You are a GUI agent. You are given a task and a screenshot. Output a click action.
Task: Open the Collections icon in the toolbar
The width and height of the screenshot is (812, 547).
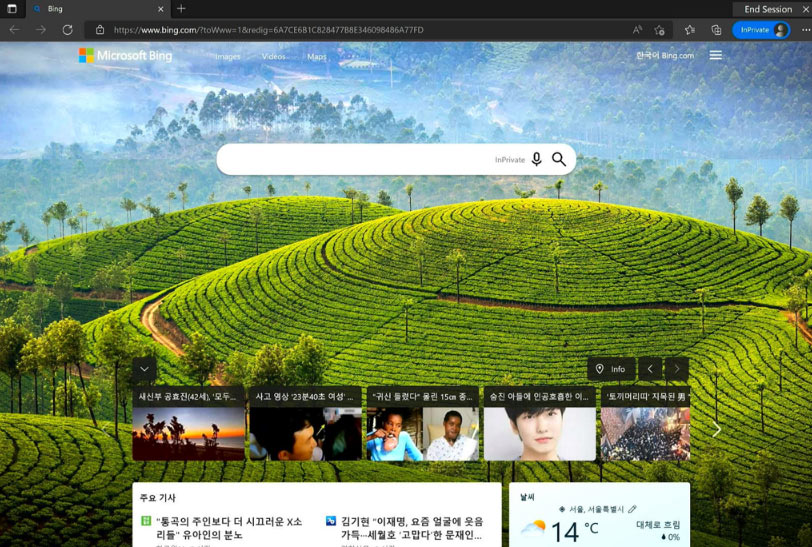(x=716, y=30)
